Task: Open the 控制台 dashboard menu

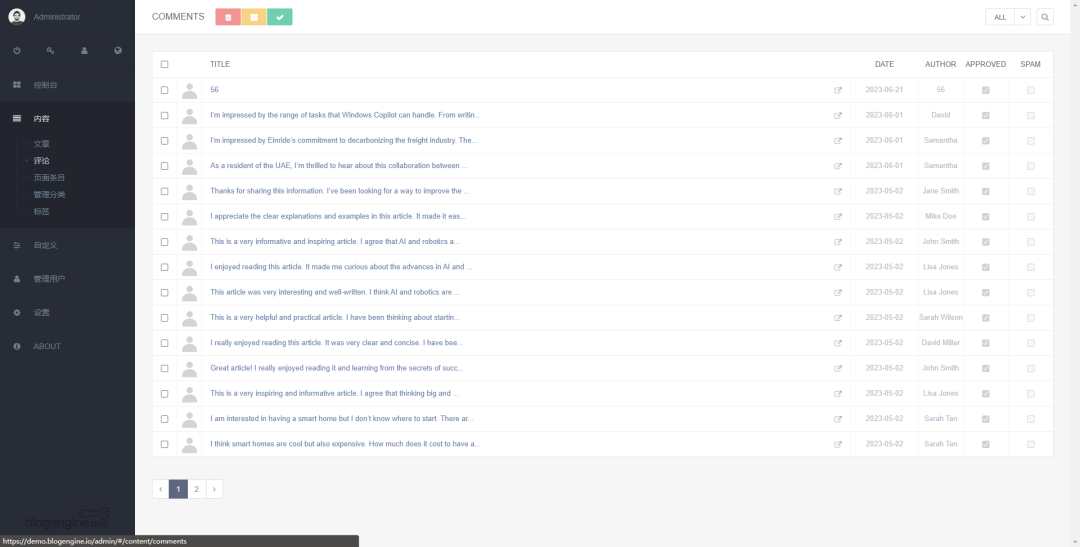Action: pos(68,85)
